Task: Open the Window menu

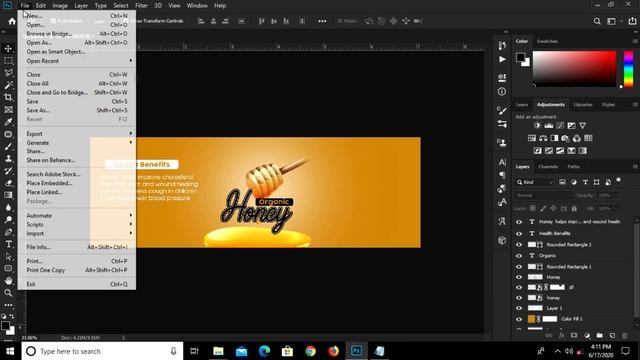Action: (x=197, y=6)
